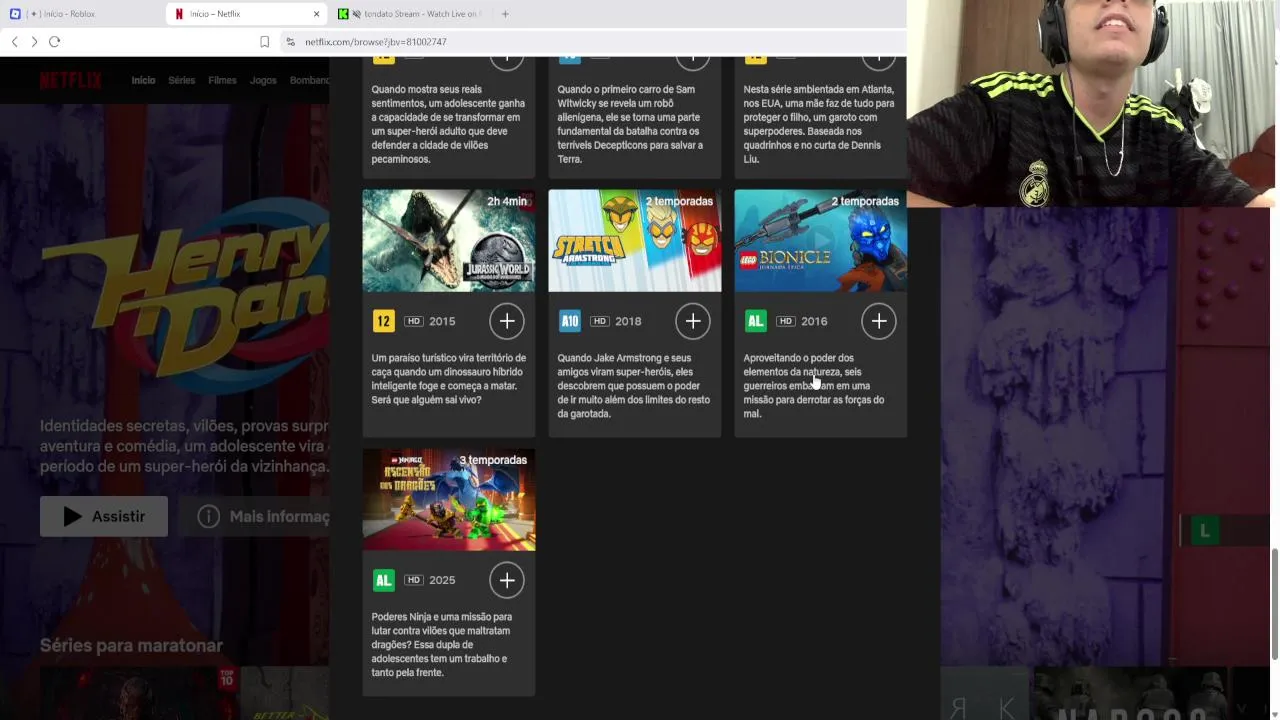The height and width of the screenshot is (720, 1280).
Task: Click the HD badge next to 2016
Action: [x=786, y=321]
